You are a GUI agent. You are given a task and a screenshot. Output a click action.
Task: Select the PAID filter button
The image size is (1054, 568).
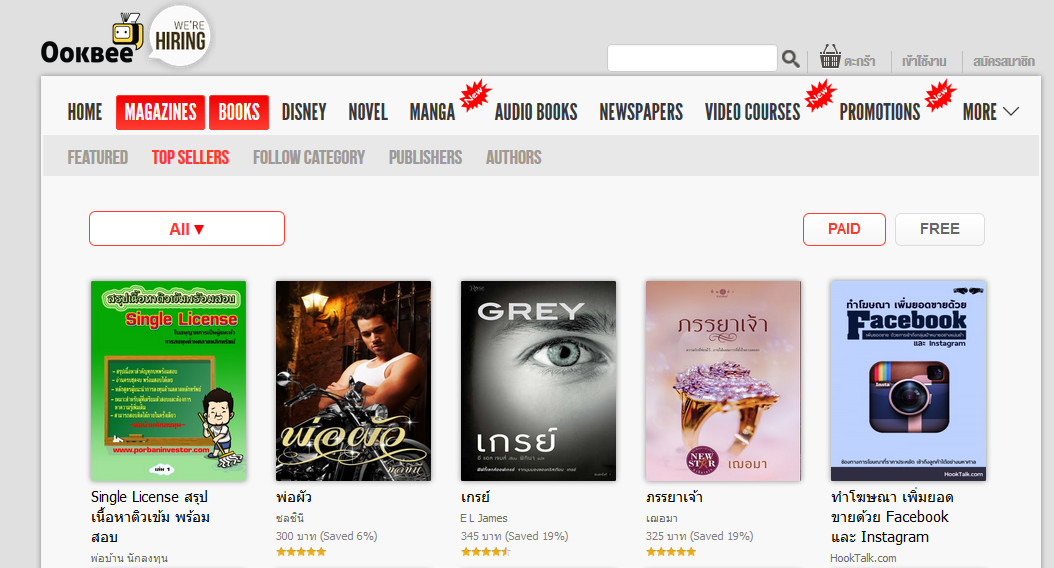pos(844,229)
